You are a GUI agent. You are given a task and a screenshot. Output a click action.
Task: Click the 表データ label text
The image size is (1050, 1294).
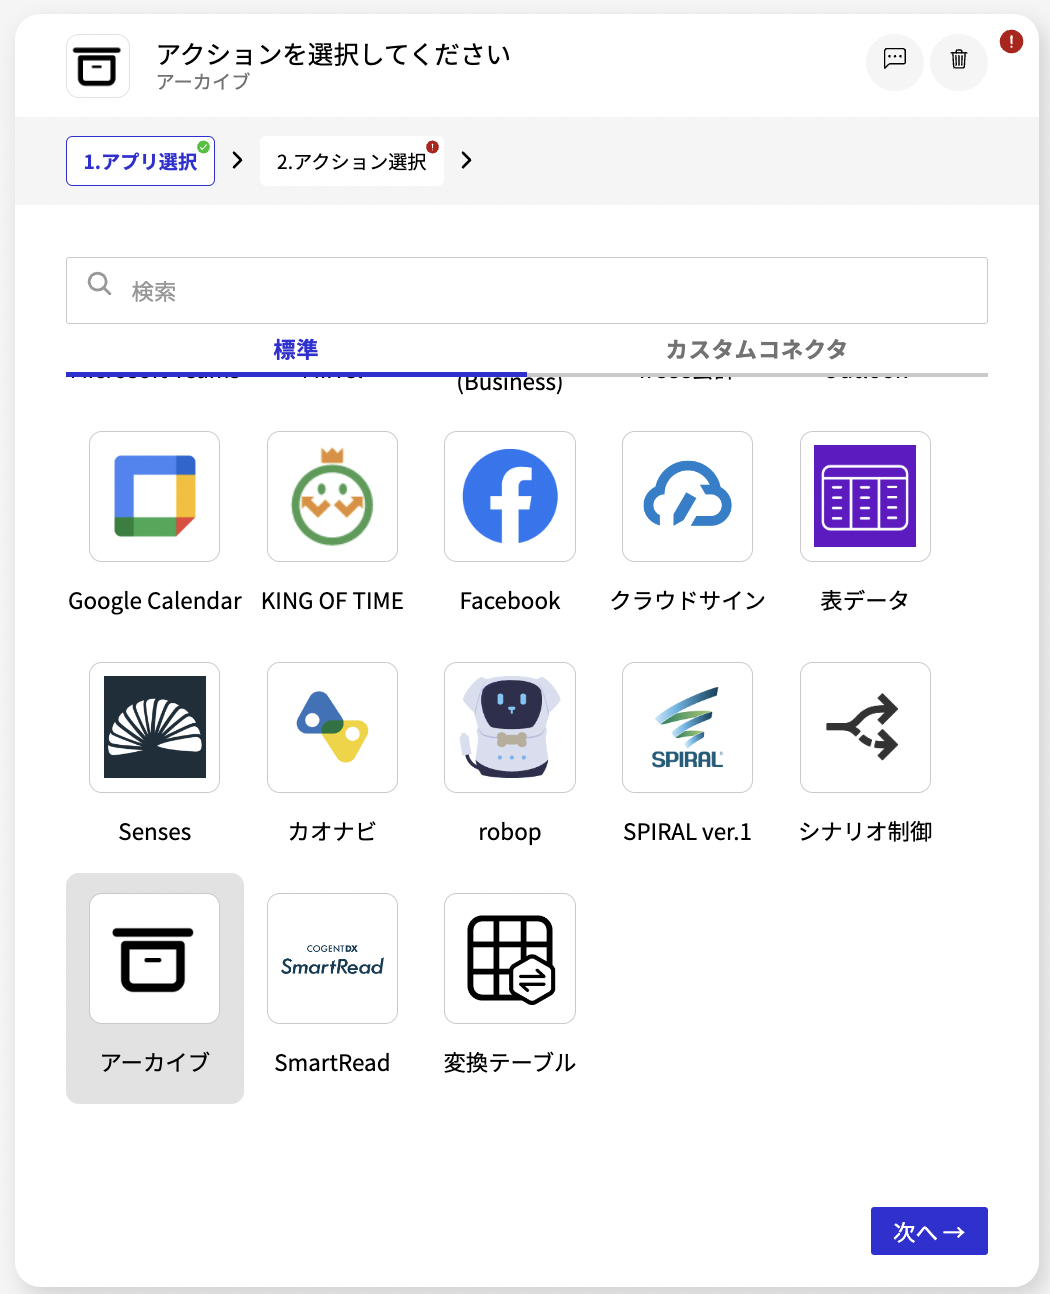pyautogui.click(x=865, y=601)
